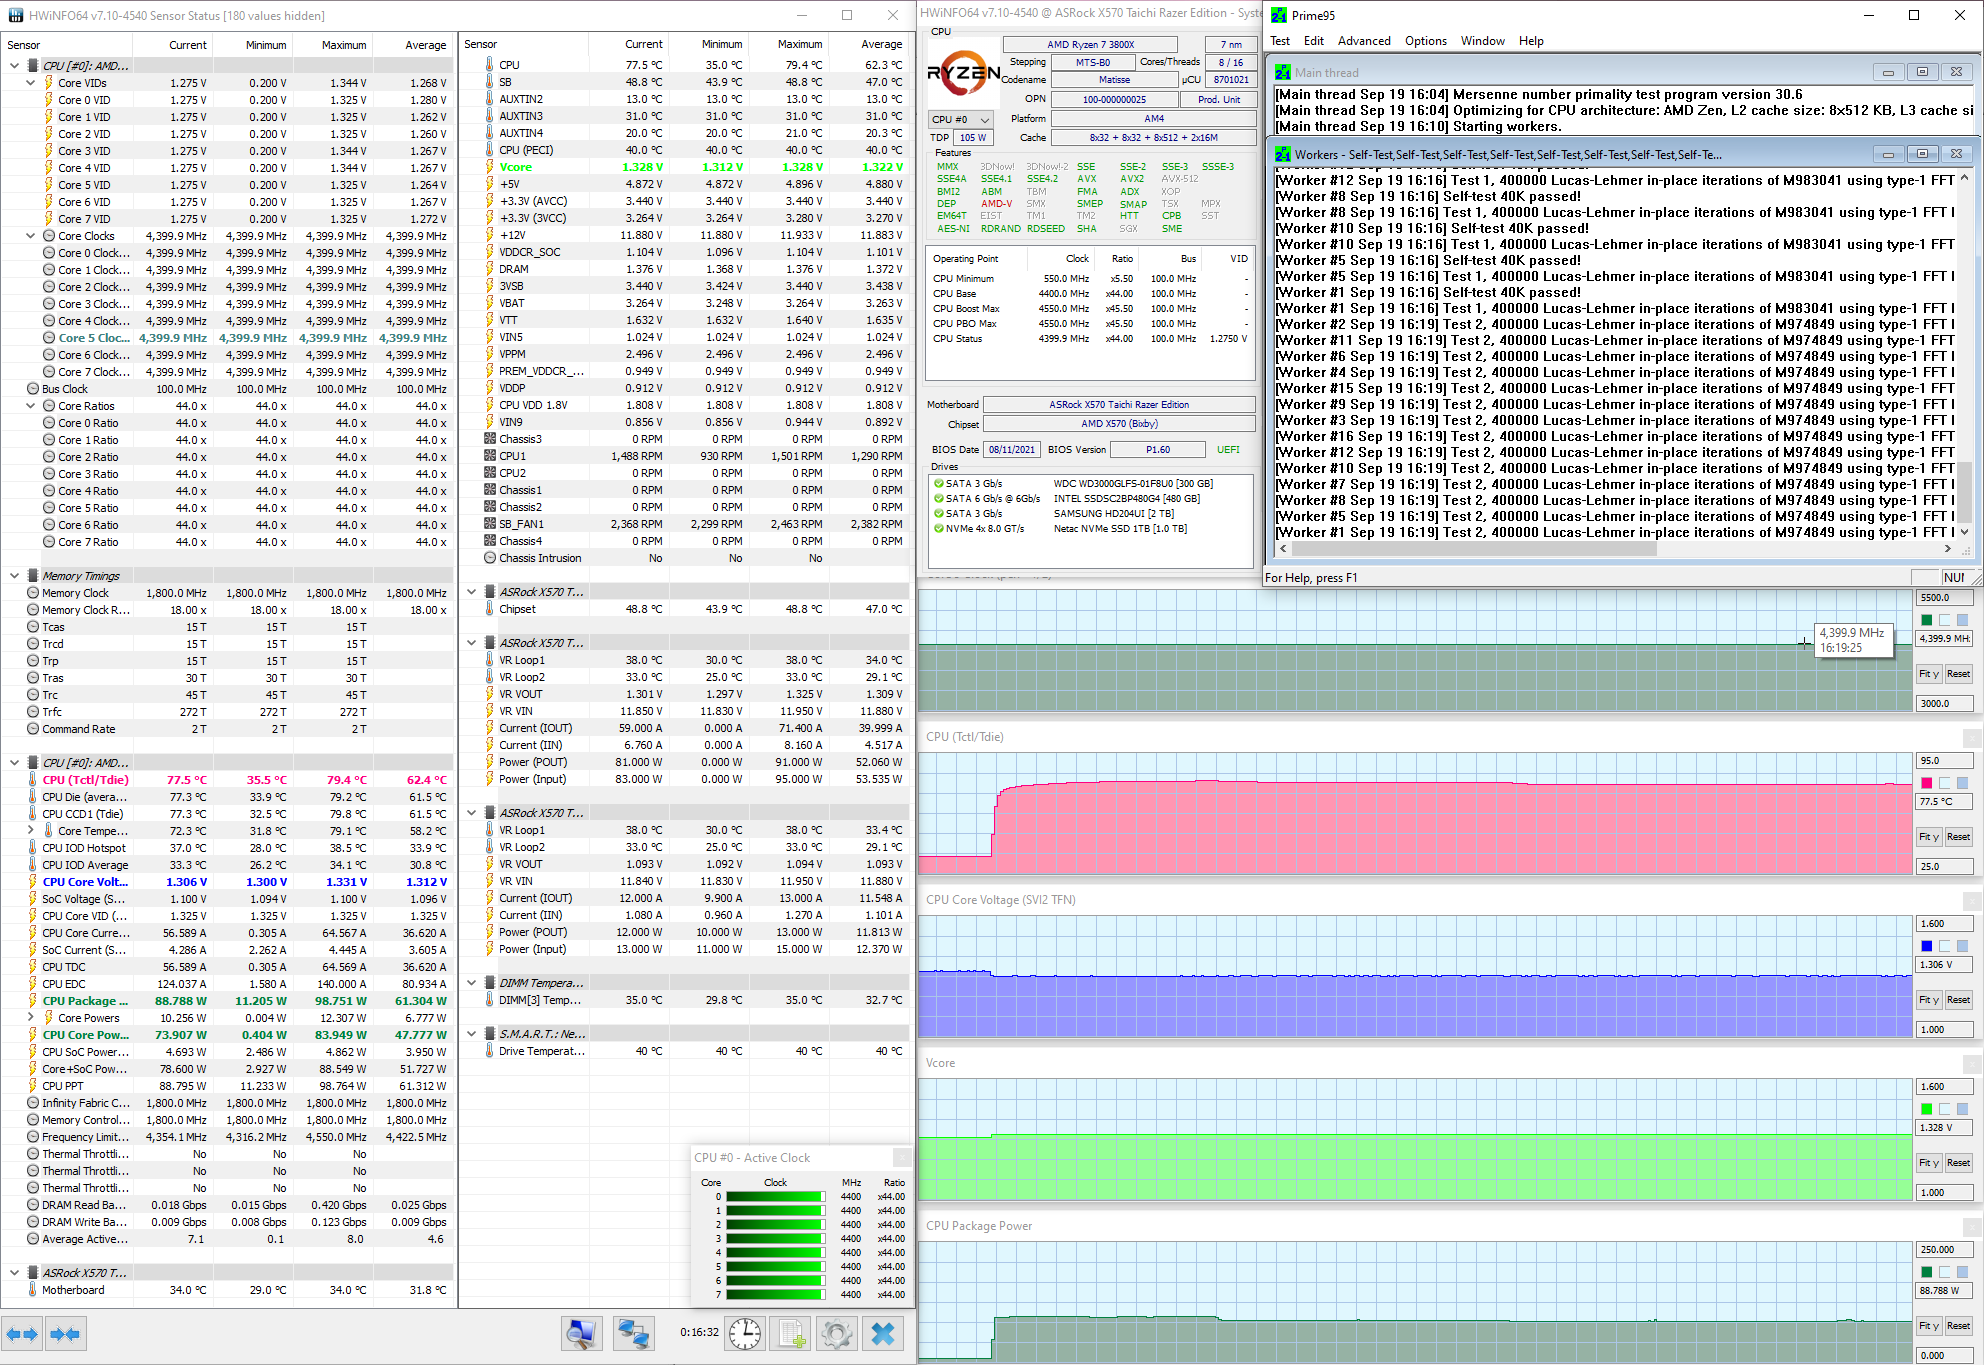Open the CPU #0 selector dropdown
The image size is (1984, 1365).
coord(960,119)
